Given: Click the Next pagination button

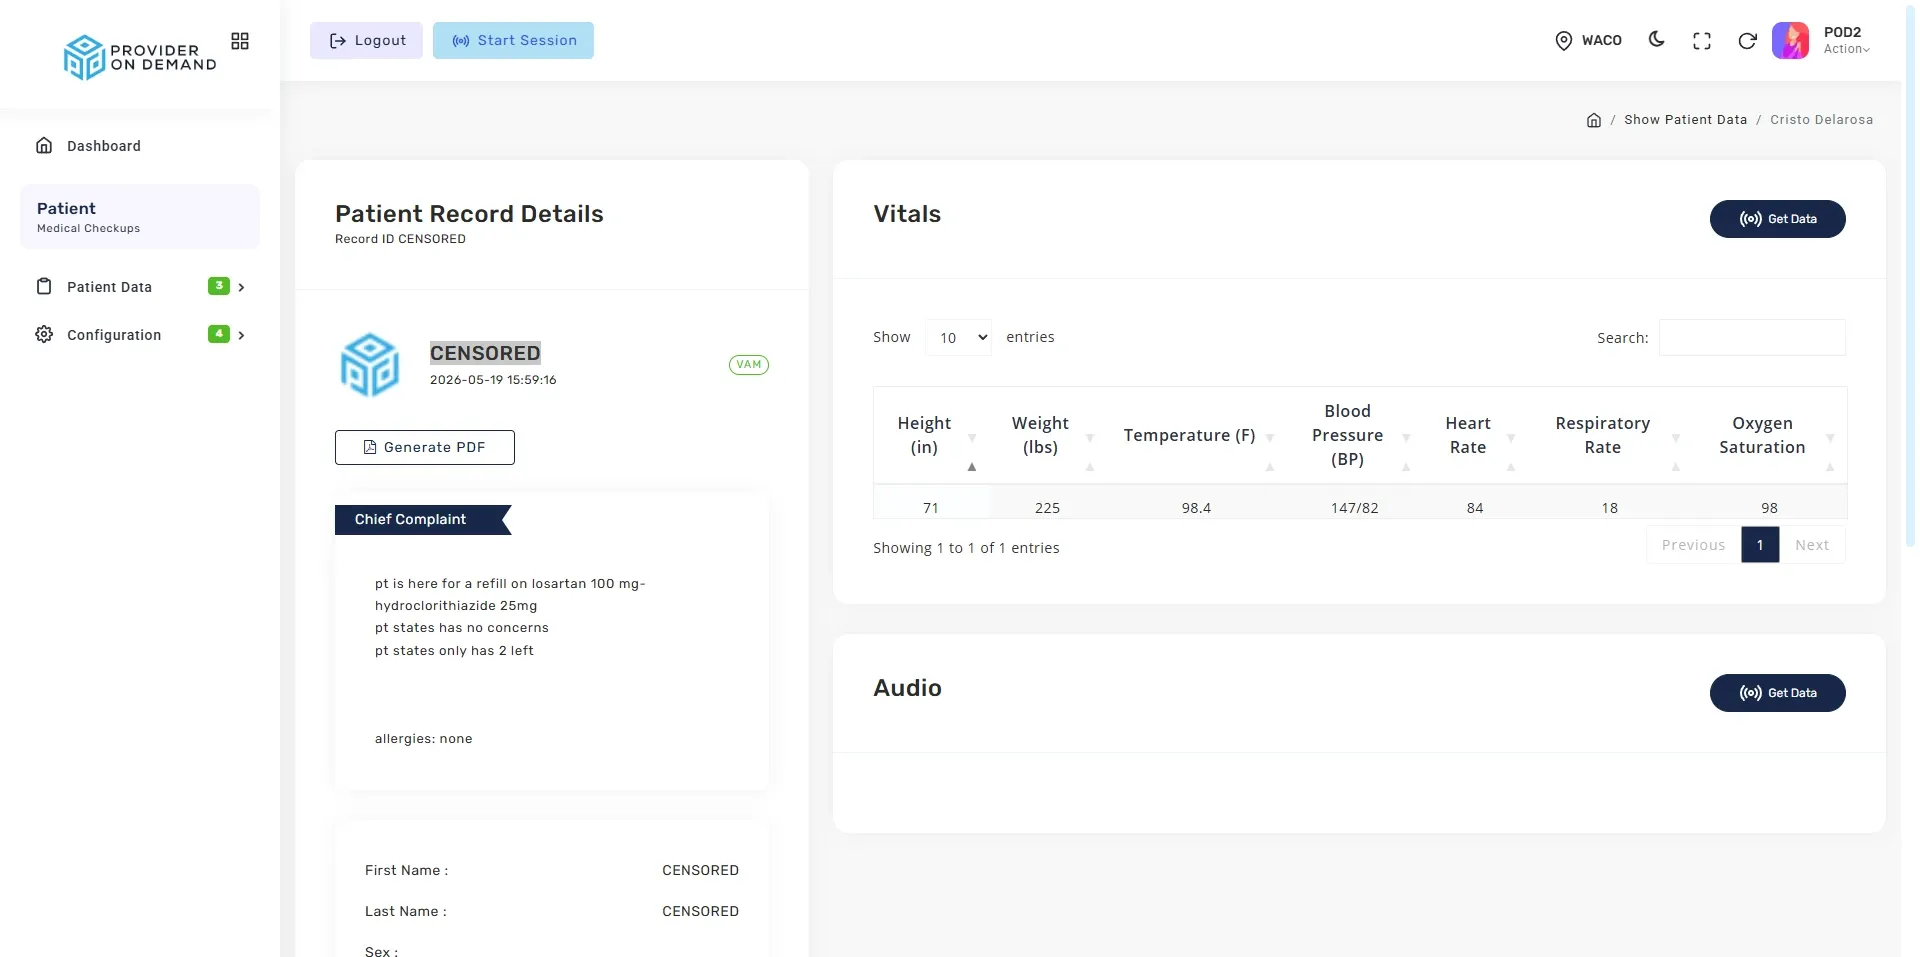Looking at the screenshot, I should click(x=1812, y=545).
